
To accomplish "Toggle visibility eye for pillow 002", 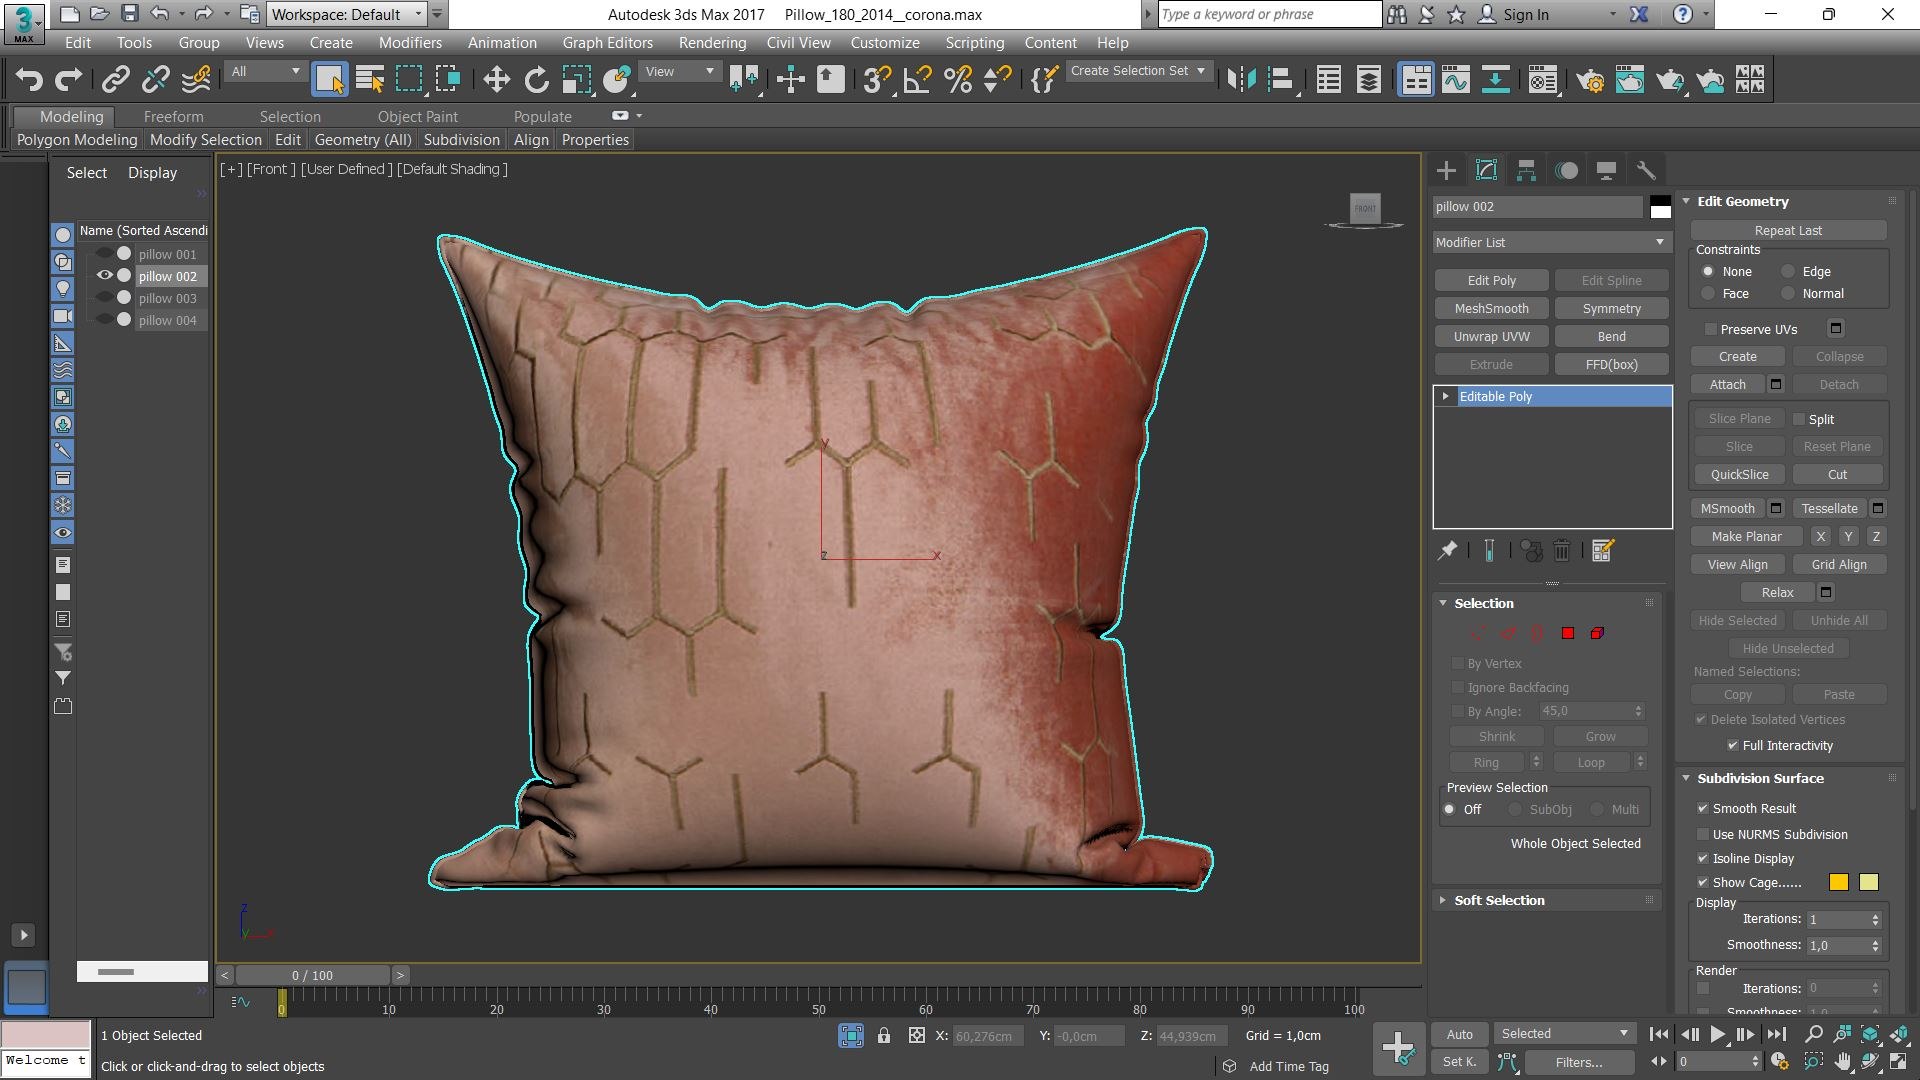I will [104, 275].
